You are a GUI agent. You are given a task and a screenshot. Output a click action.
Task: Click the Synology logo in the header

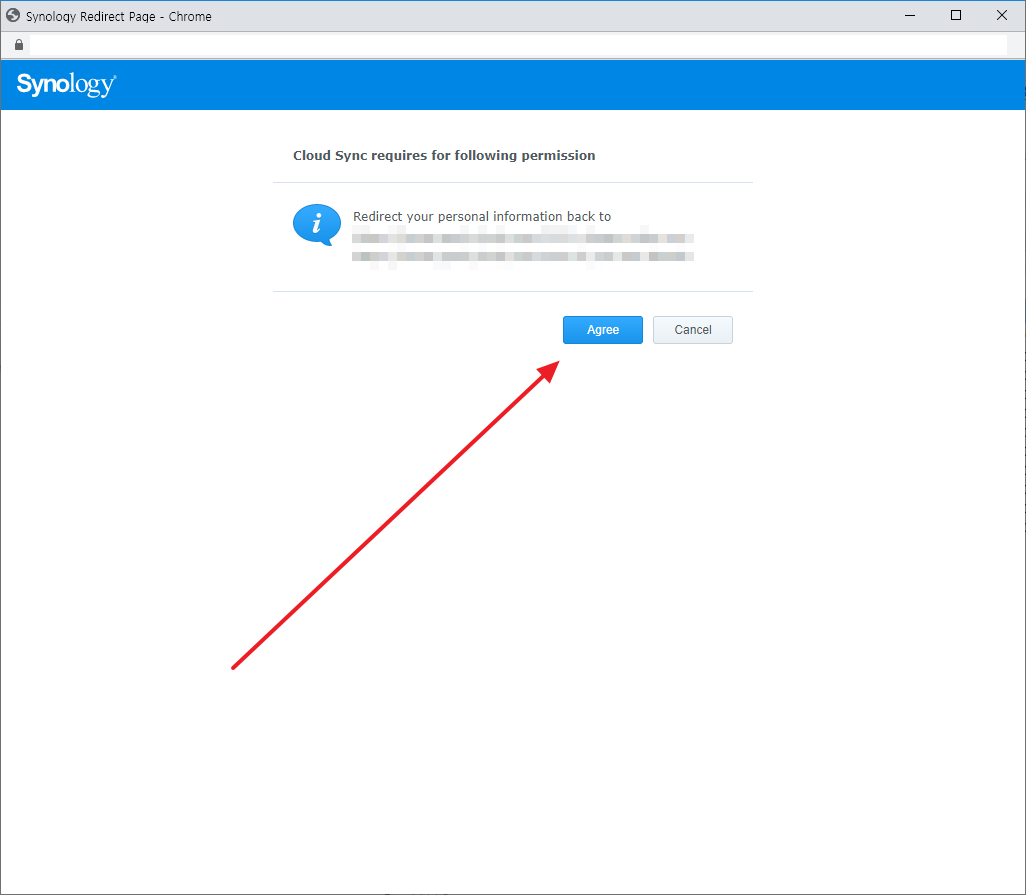tap(66, 84)
